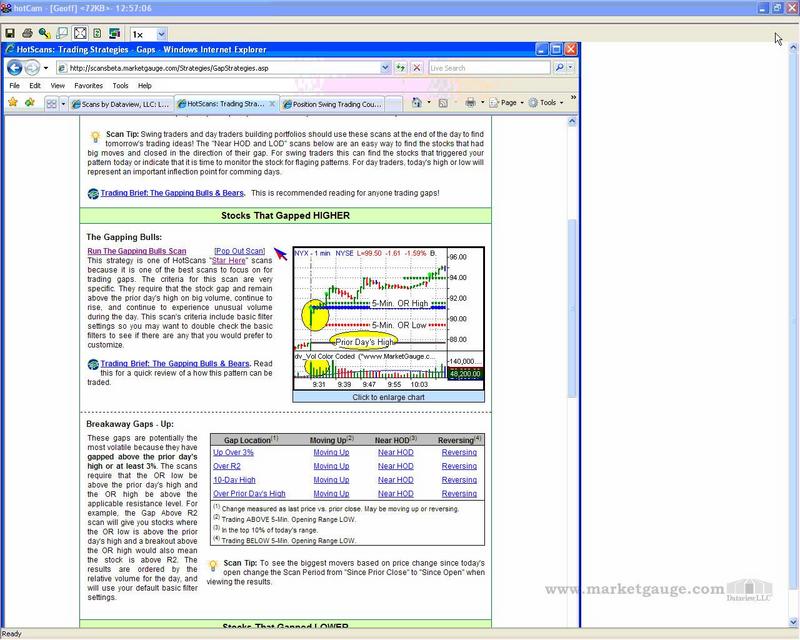Switch to Position Swing Trading Cou... tab
Viewport: 800px width, 640px height.
point(332,104)
